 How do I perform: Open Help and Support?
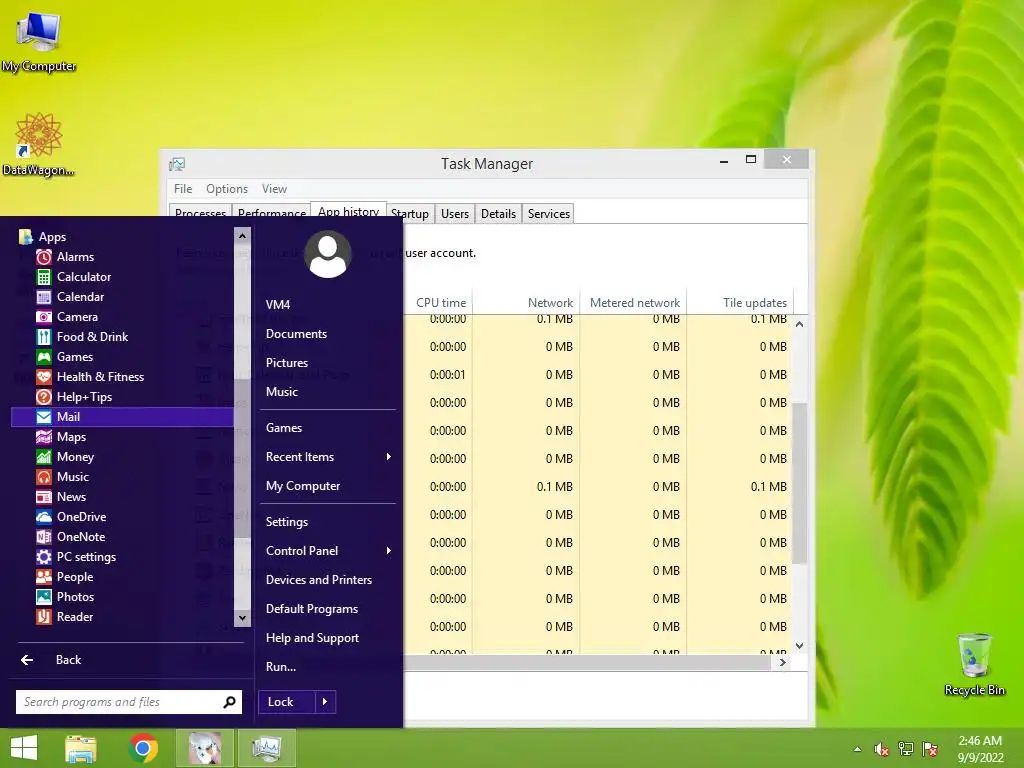pyautogui.click(x=312, y=638)
